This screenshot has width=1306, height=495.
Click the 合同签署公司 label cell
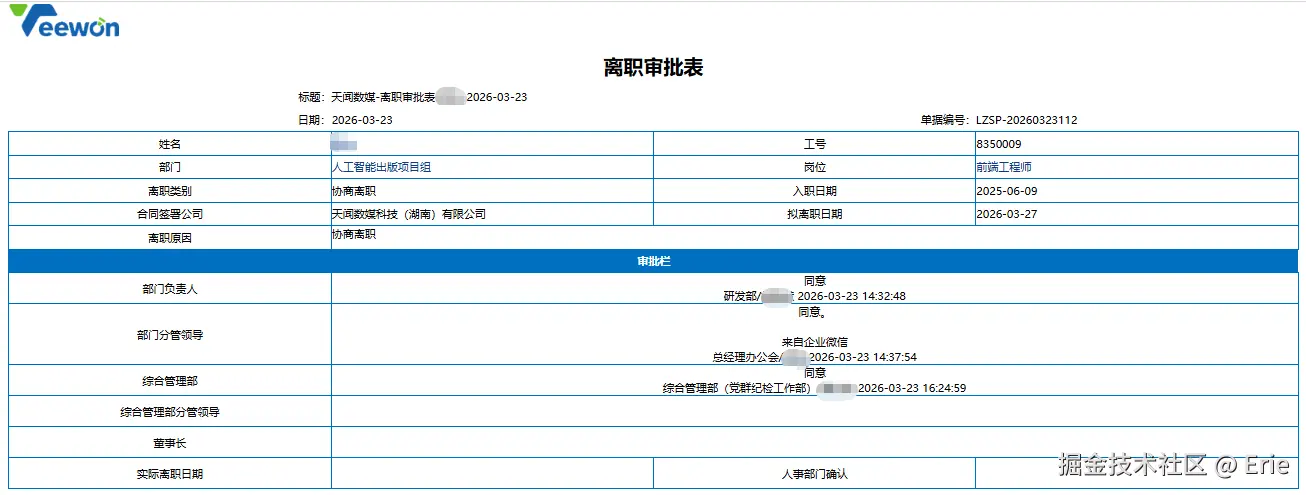tap(170, 214)
